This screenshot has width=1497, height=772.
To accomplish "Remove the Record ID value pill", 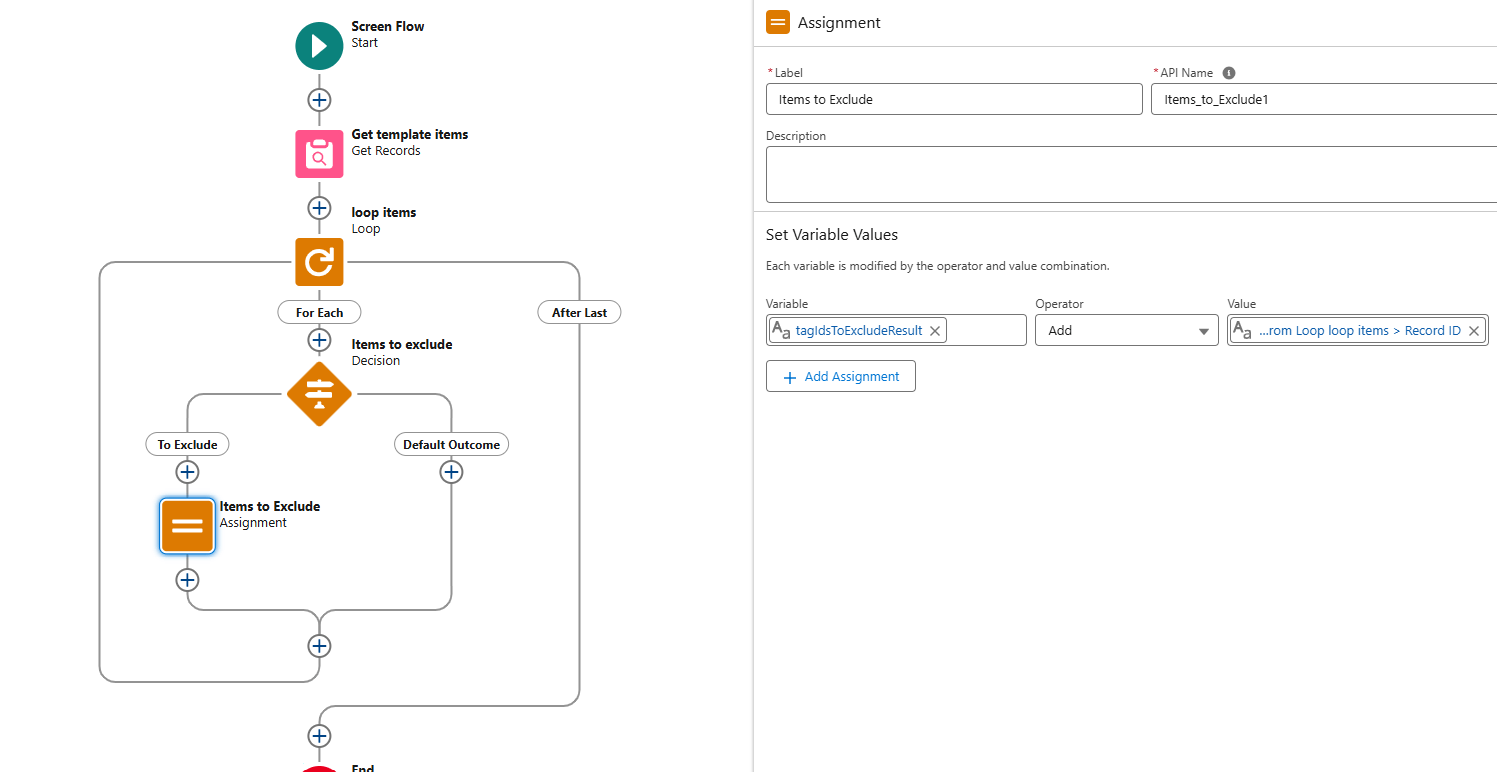I will 1474,331.
